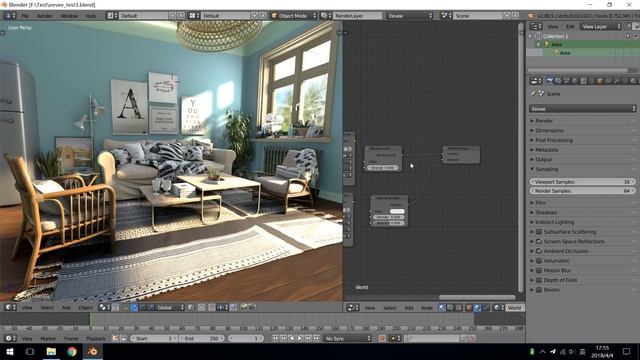Viewport: 640px width, 360px height.
Task: Select Object shader type icon in node editor
Action: [x=469, y=308]
